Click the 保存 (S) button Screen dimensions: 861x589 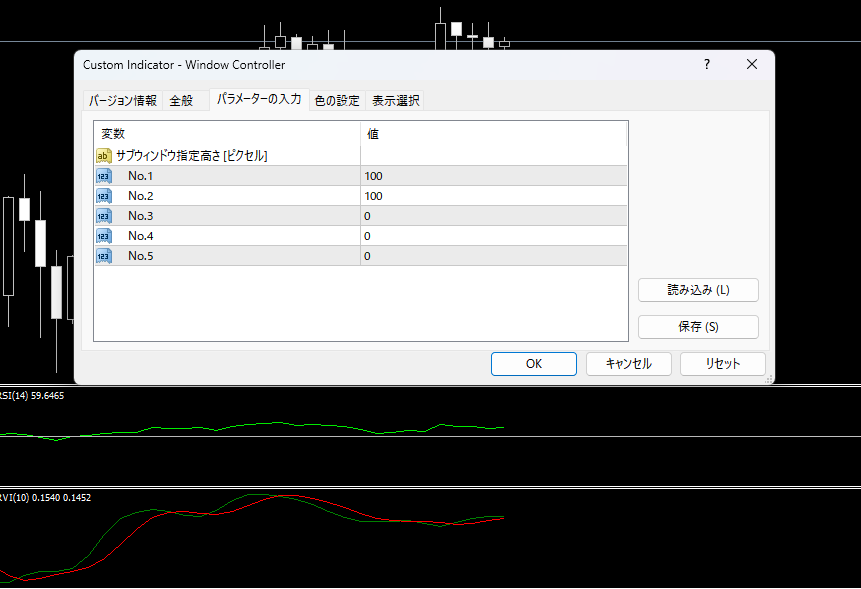pos(698,327)
